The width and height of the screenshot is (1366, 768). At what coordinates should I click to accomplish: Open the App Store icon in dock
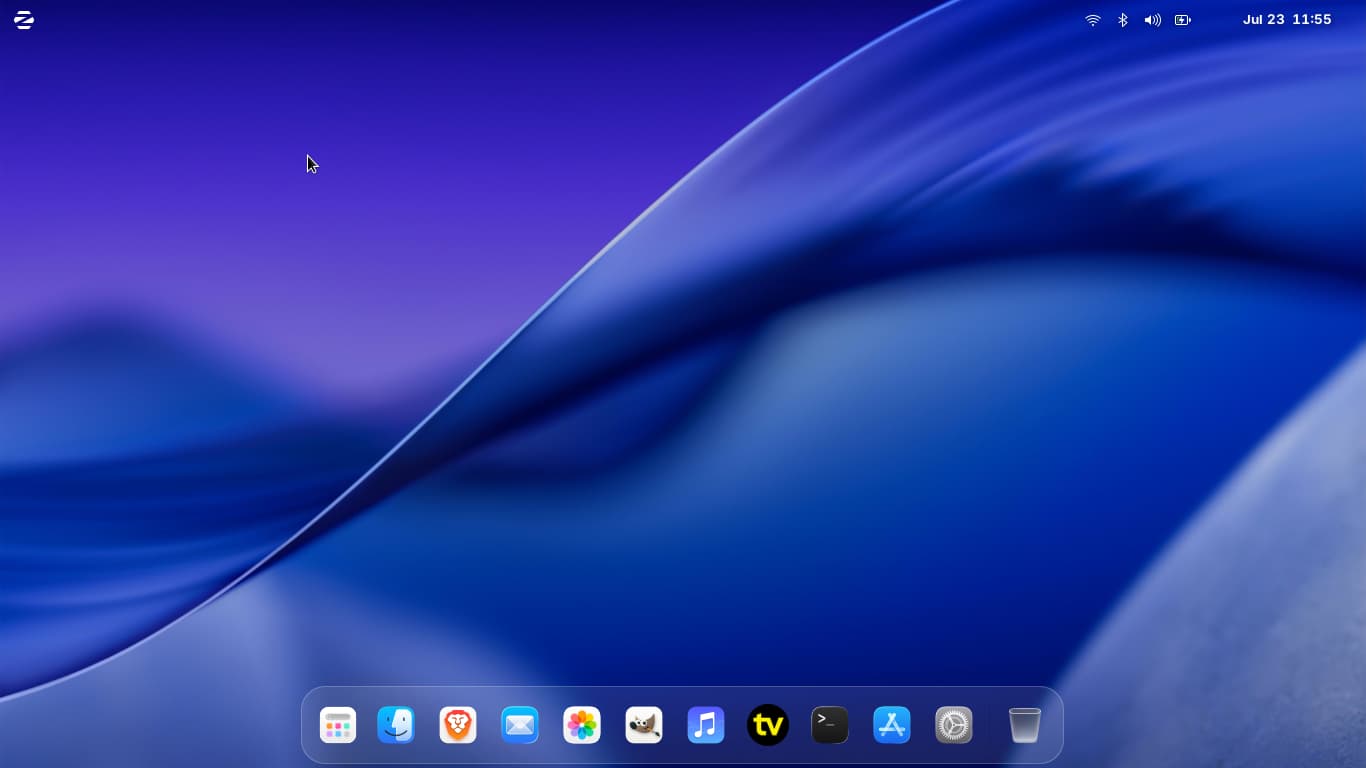coord(892,725)
